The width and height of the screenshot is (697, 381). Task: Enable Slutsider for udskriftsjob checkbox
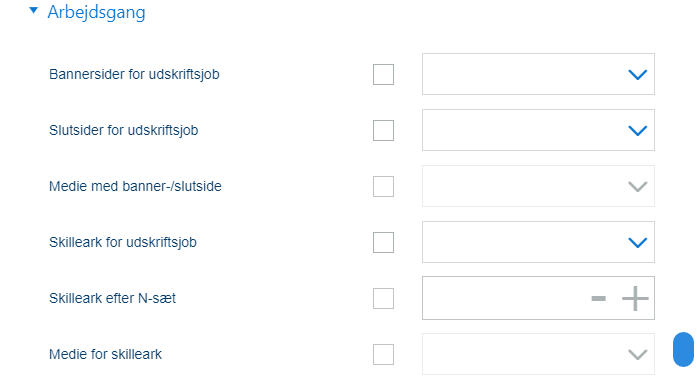(383, 130)
